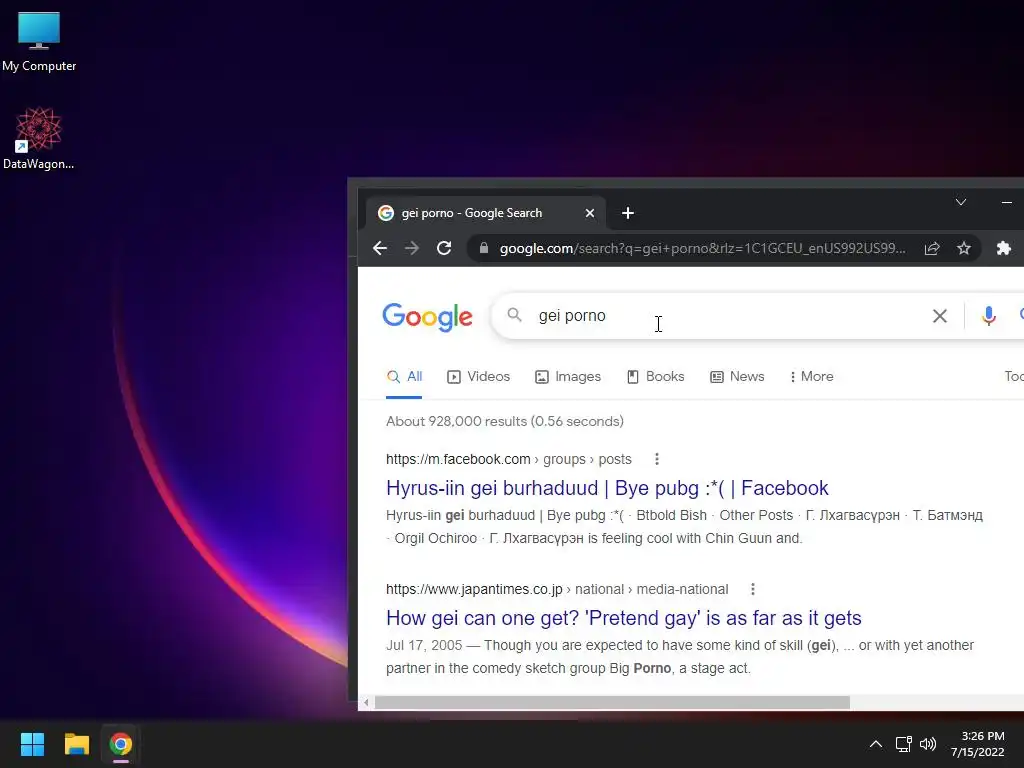The image size is (1024, 768).
Task: Open network status in system tray
Action: [903, 744]
